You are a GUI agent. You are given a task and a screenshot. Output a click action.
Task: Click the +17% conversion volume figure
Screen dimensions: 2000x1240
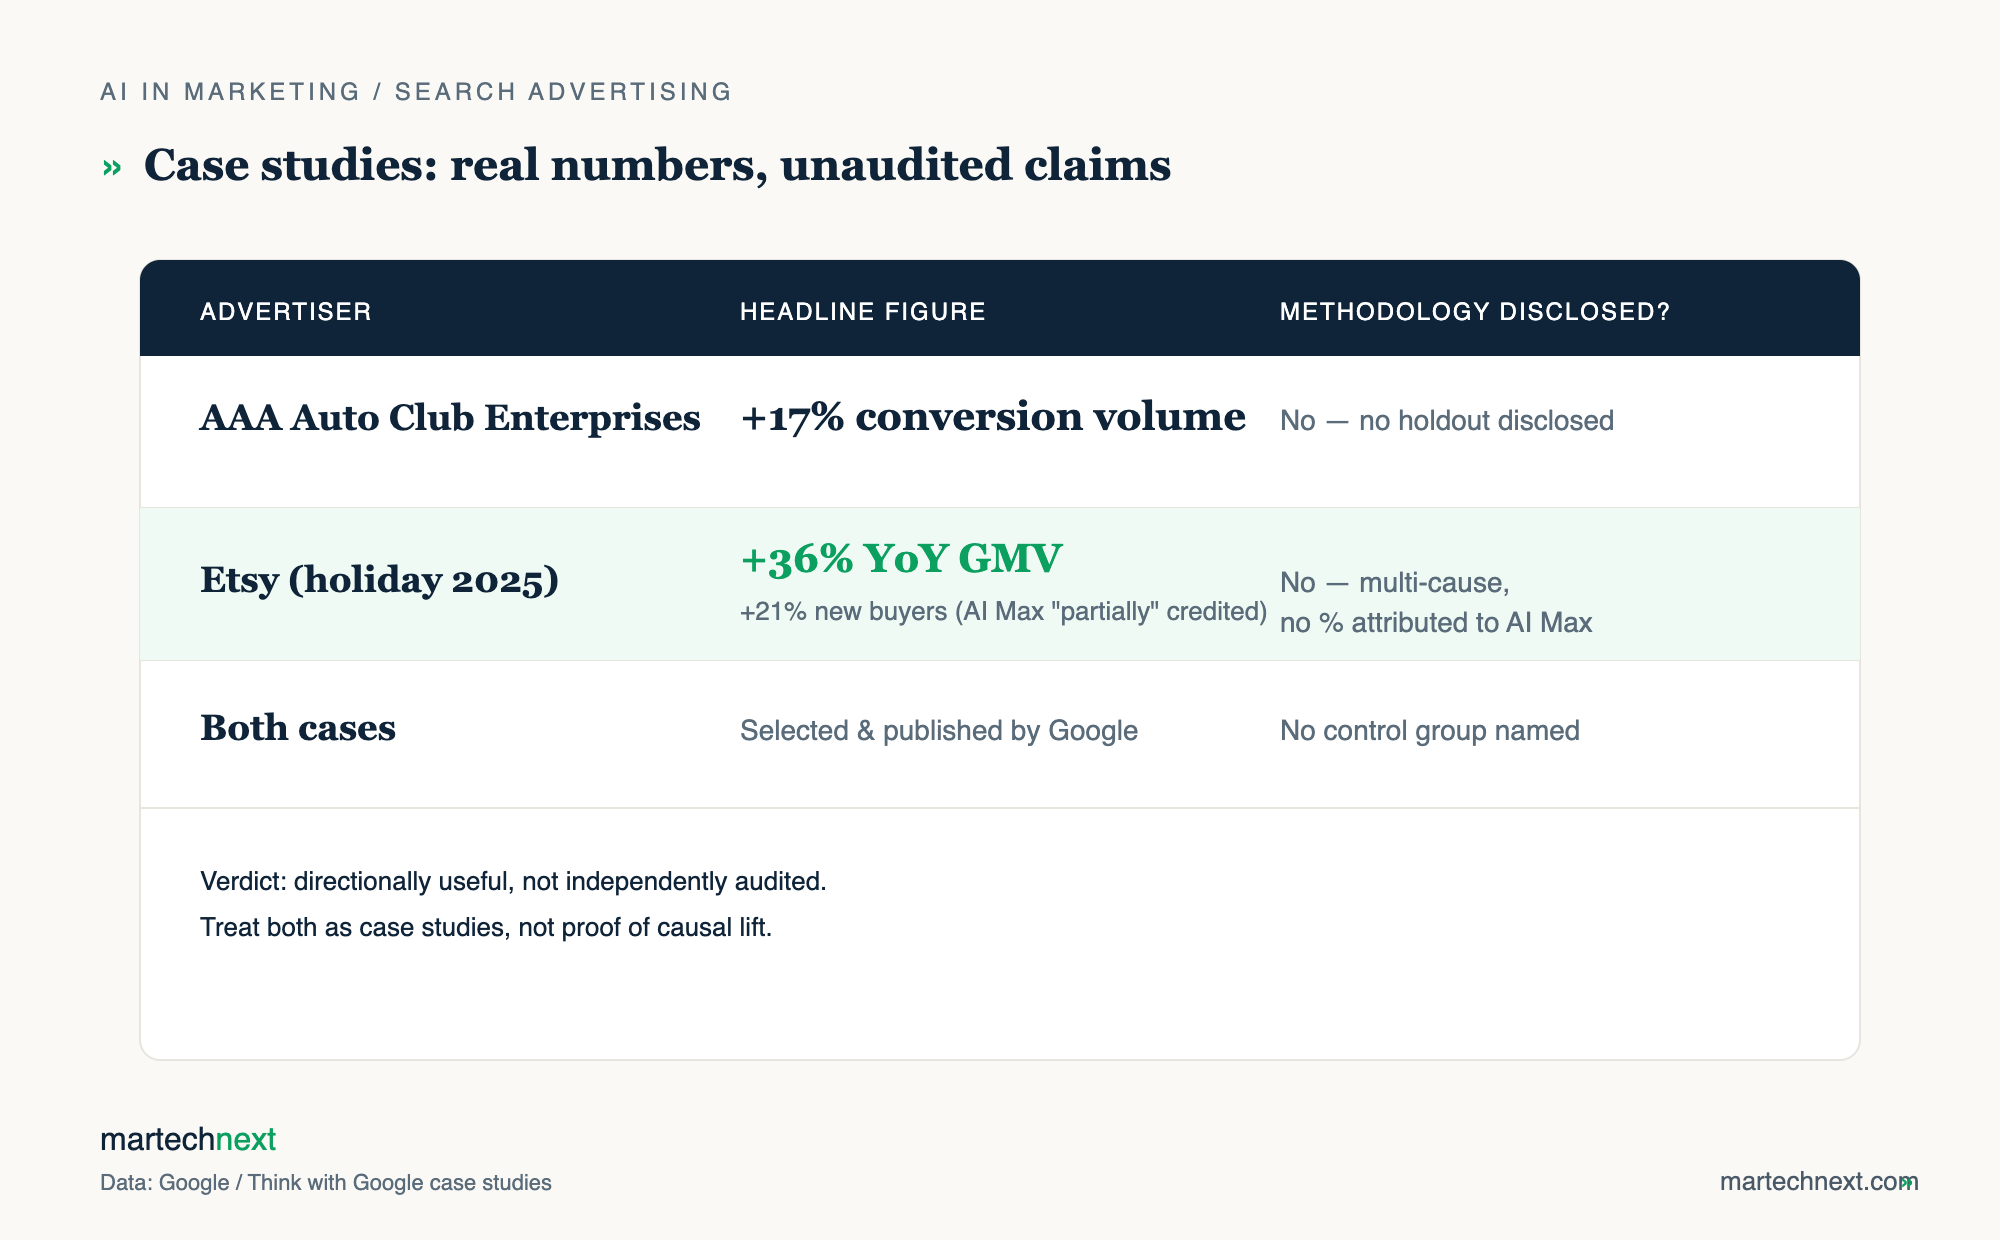tap(993, 417)
